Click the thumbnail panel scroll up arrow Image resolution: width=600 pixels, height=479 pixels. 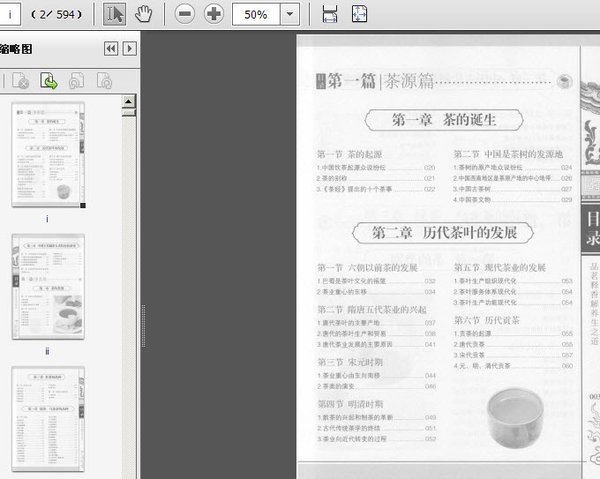[x=127, y=102]
